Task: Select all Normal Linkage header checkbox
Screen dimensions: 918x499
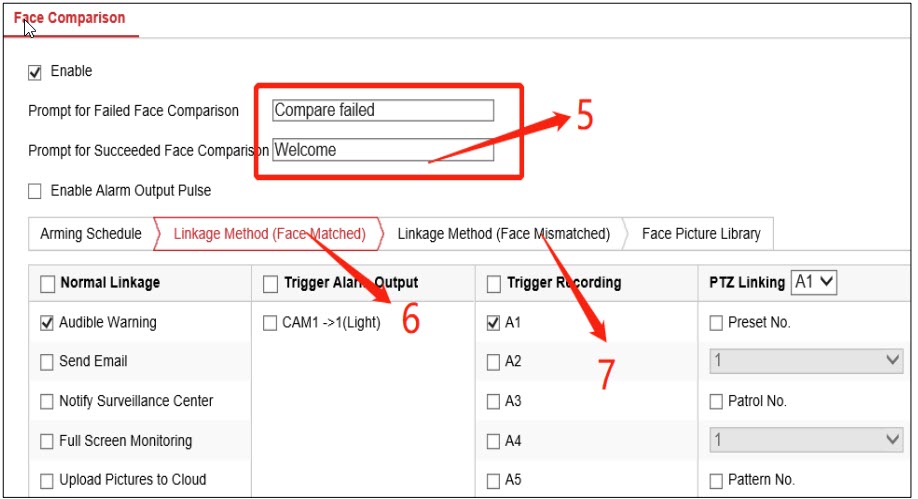Action: [x=47, y=284]
